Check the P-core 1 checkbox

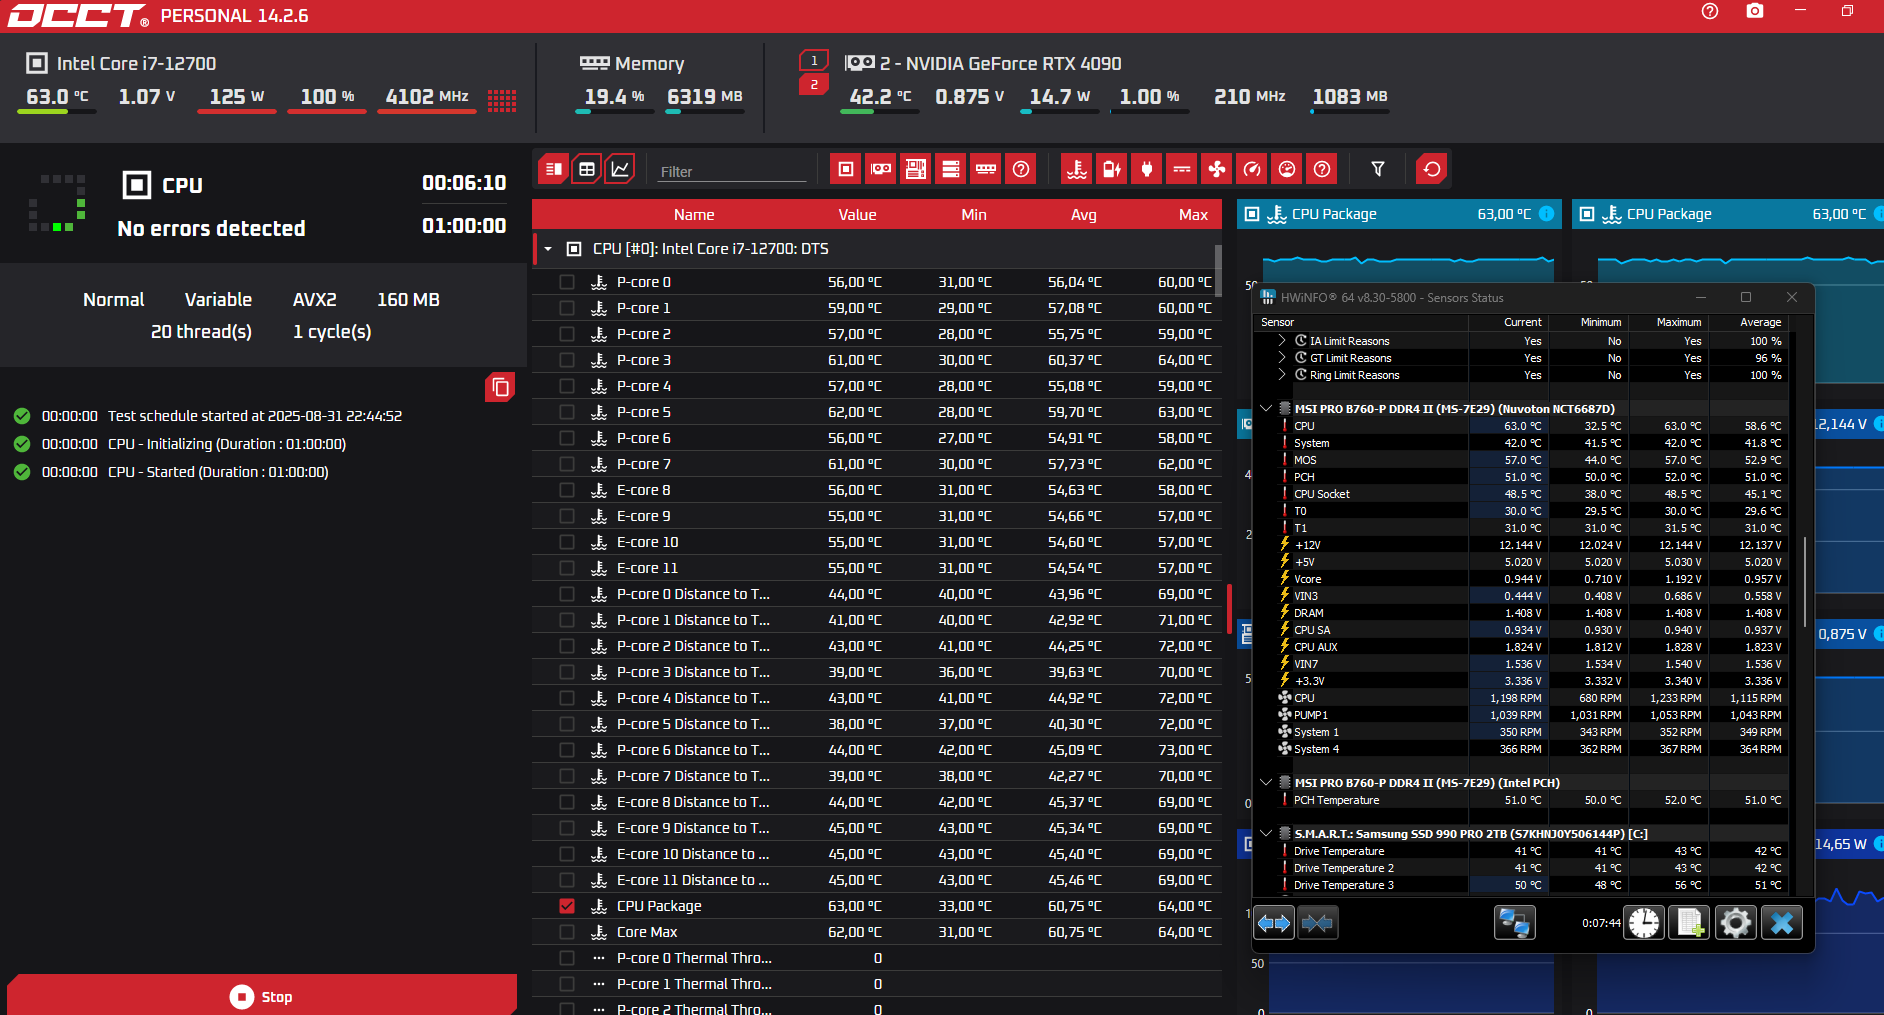[567, 308]
